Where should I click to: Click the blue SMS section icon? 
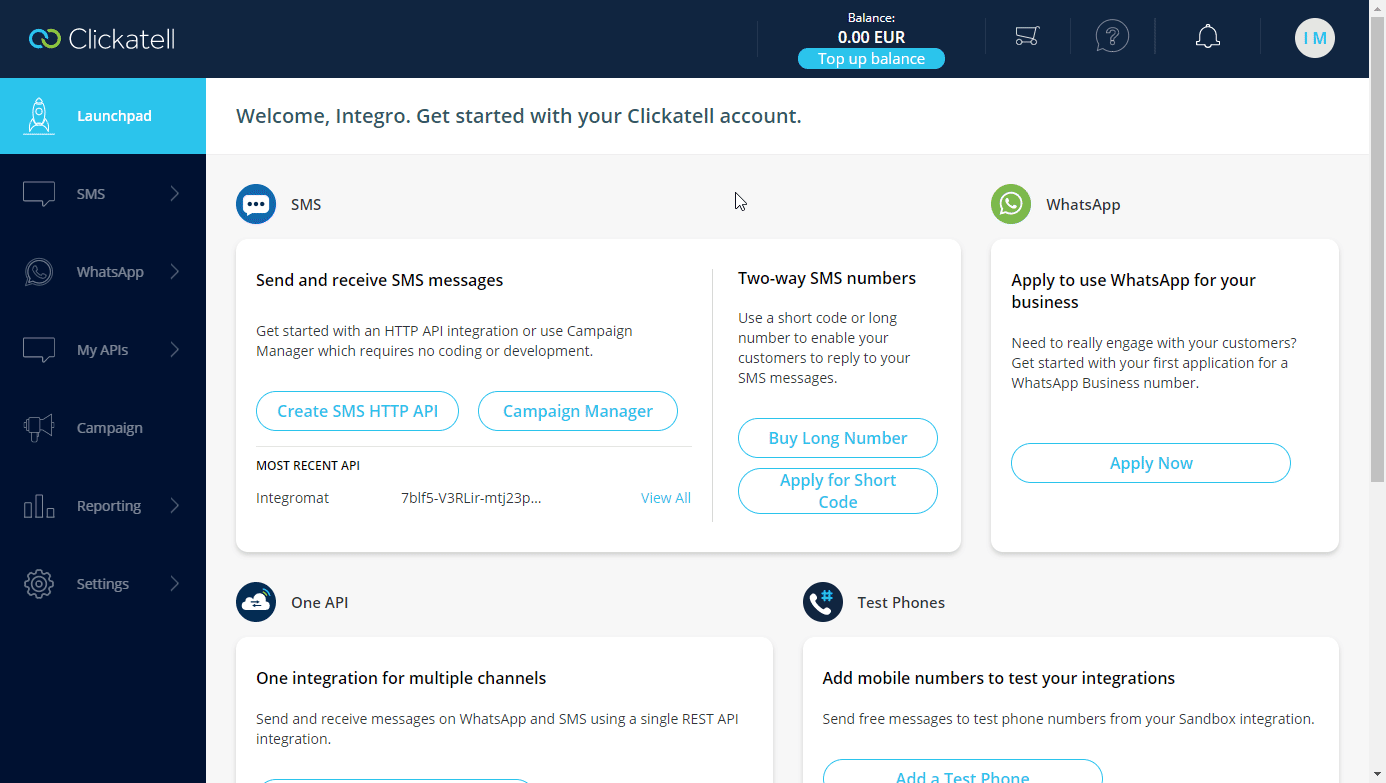coord(256,204)
